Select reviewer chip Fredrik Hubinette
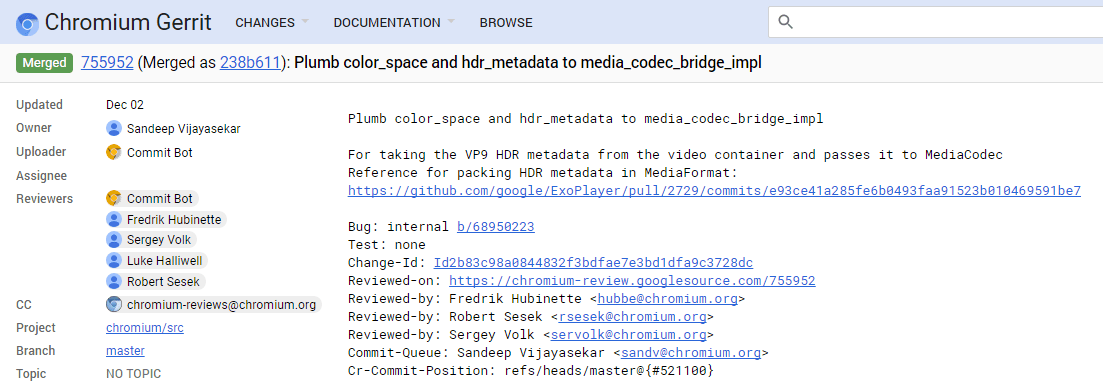Screen dimensions: 1103x390 [x=167, y=220]
